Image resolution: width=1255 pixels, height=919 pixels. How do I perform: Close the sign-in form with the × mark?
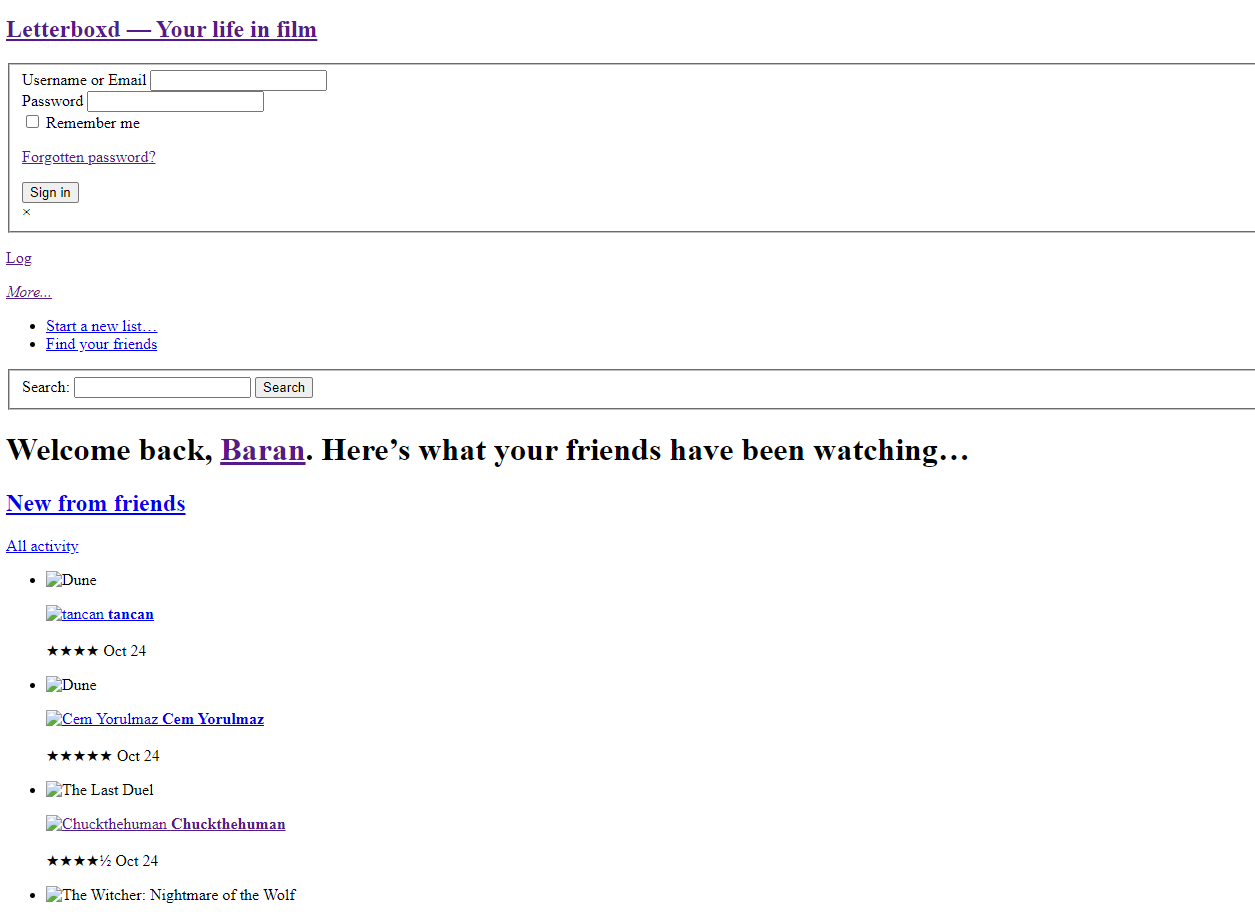[27, 212]
